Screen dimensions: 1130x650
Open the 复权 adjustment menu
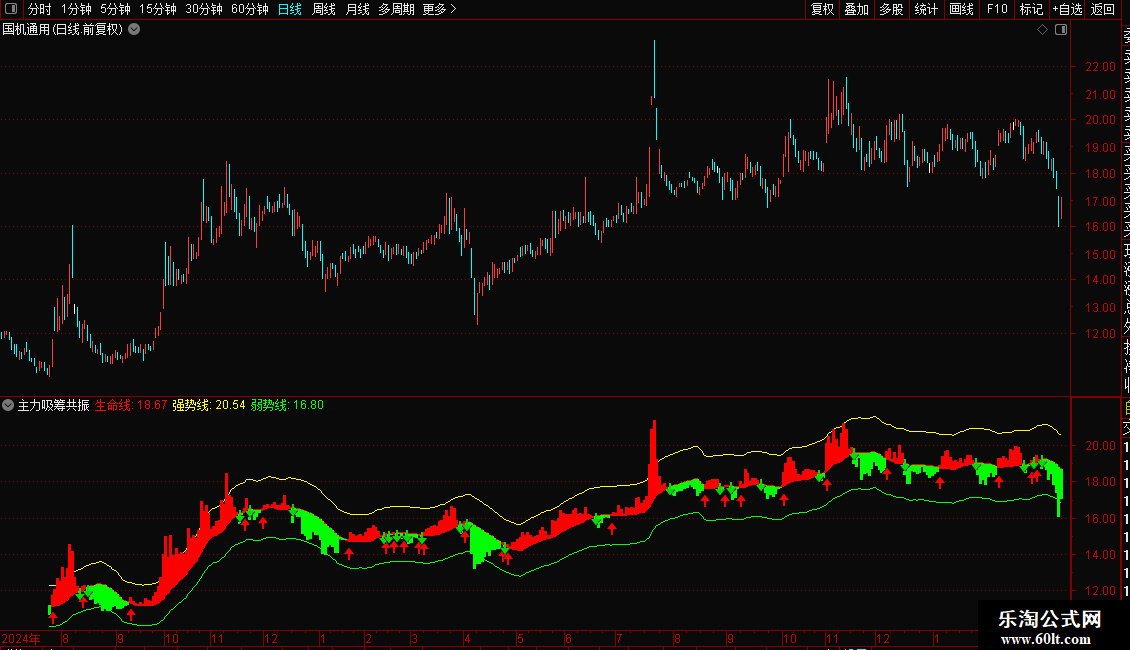(822, 9)
